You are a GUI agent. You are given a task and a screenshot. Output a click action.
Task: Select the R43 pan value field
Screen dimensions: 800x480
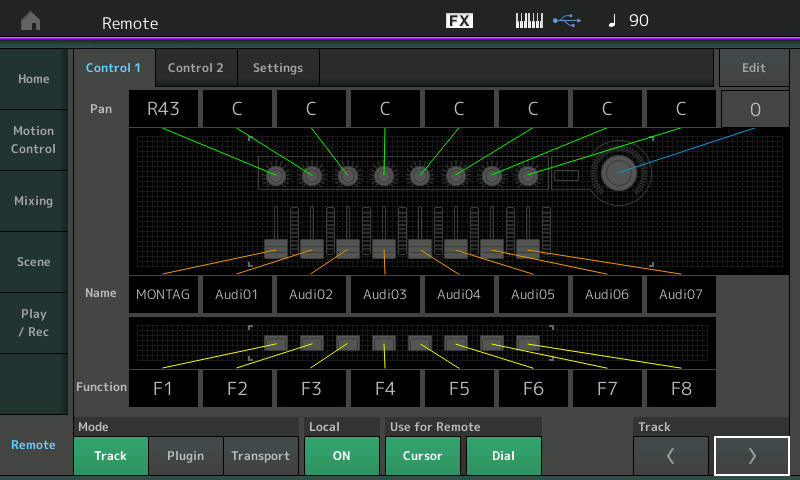pyautogui.click(x=163, y=109)
